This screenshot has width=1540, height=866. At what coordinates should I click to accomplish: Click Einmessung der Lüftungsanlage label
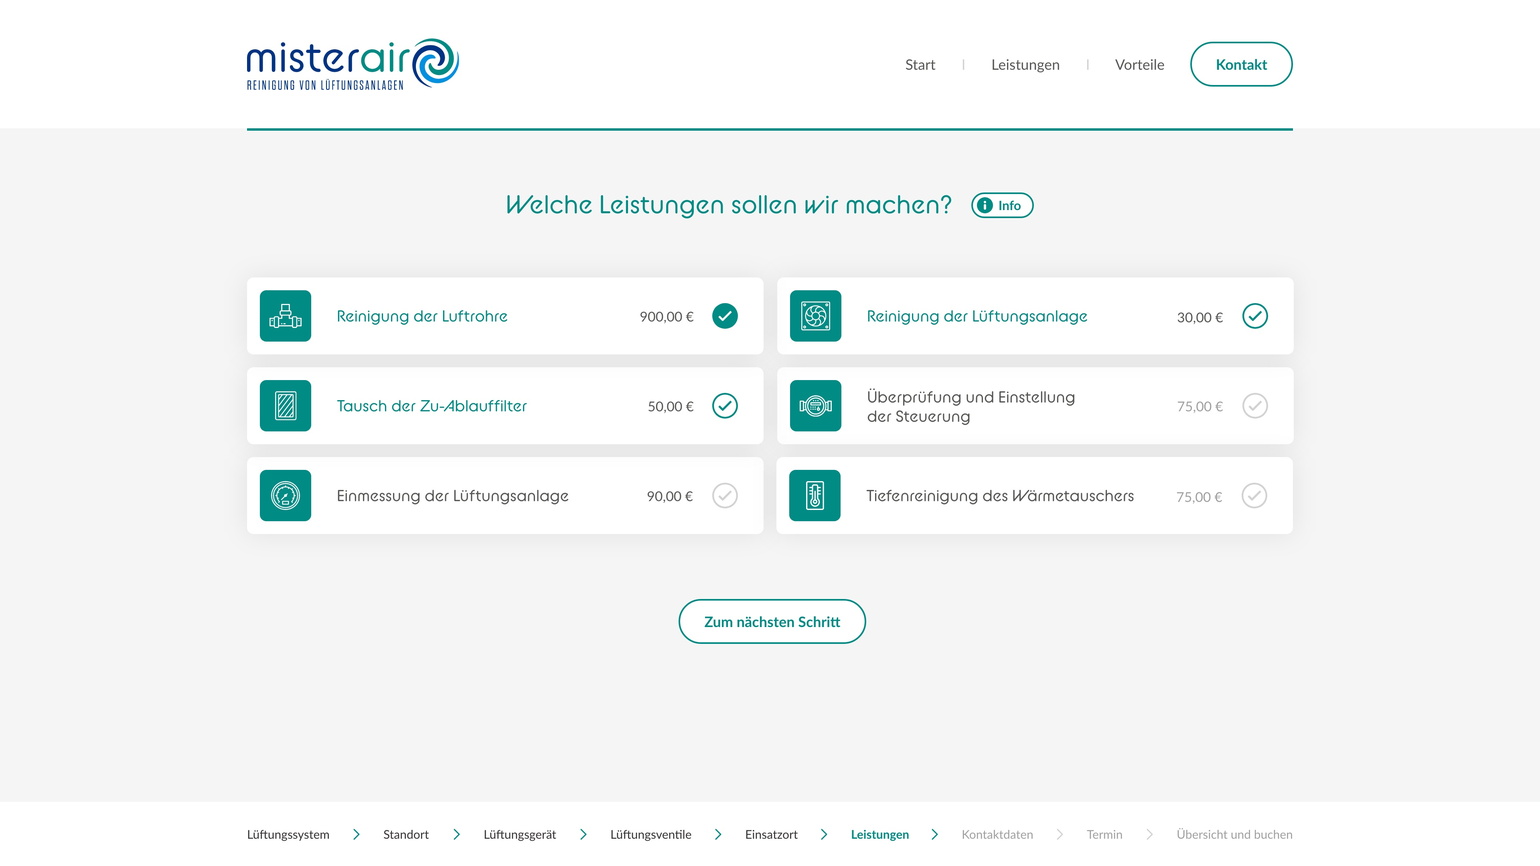[453, 496]
